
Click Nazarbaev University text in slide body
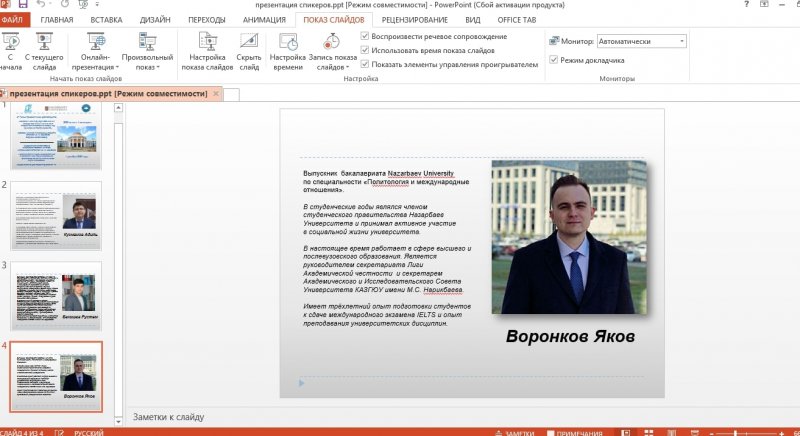coord(420,173)
